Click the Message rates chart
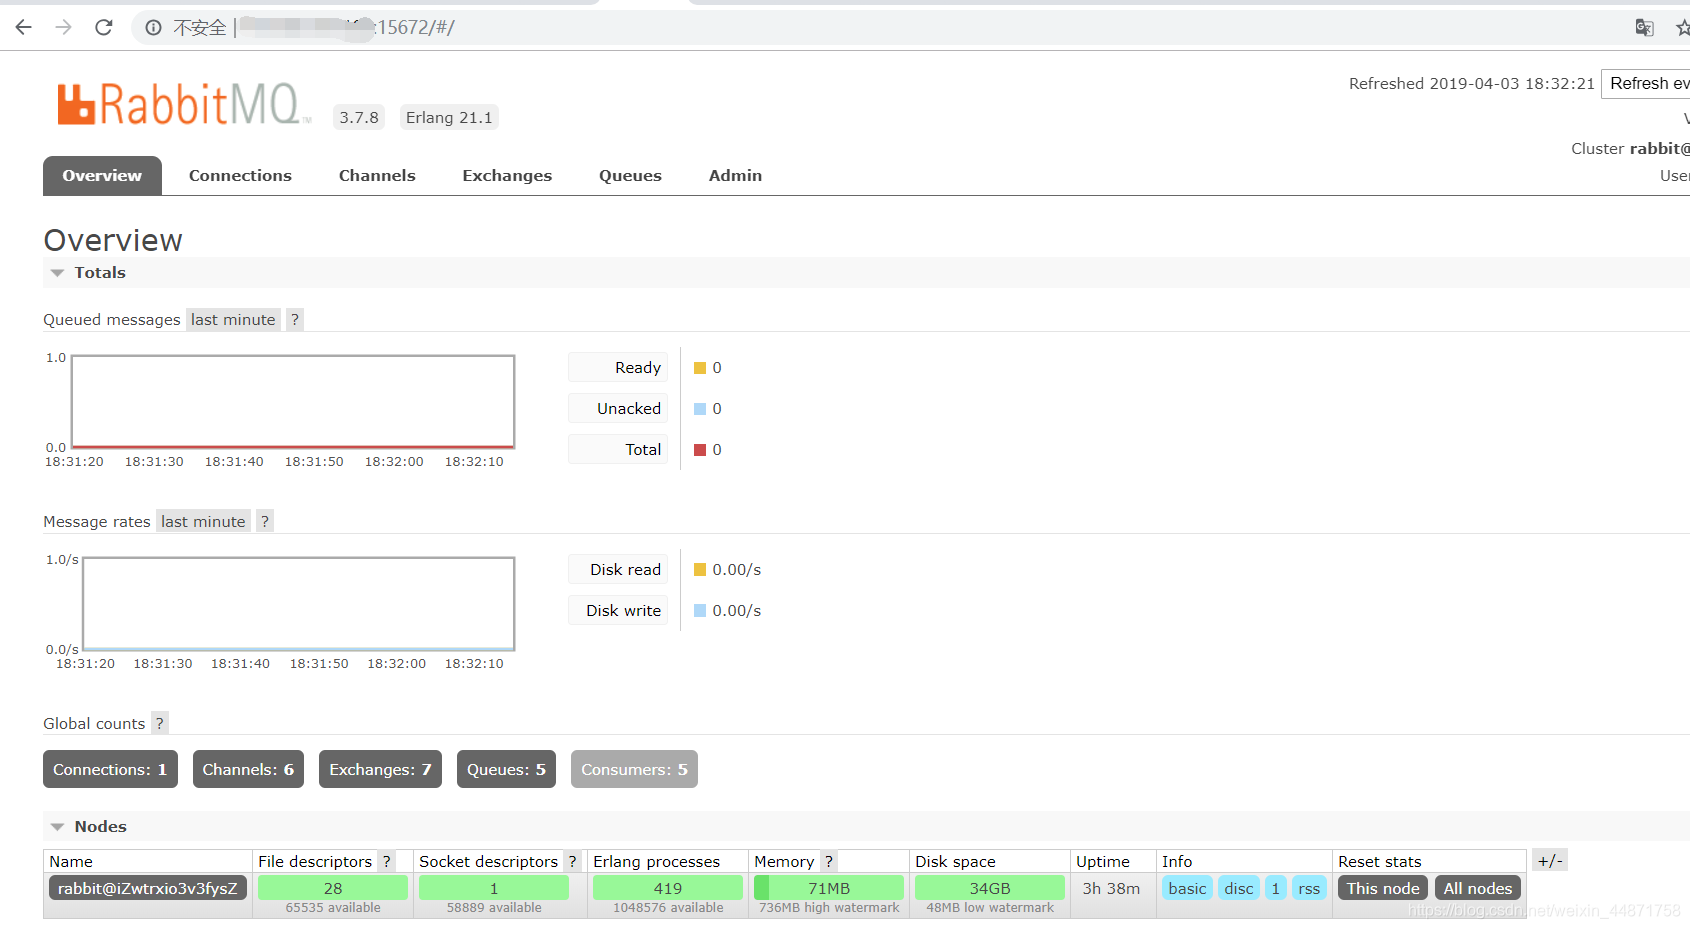Viewport: 1690px width, 929px height. (x=298, y=603)
